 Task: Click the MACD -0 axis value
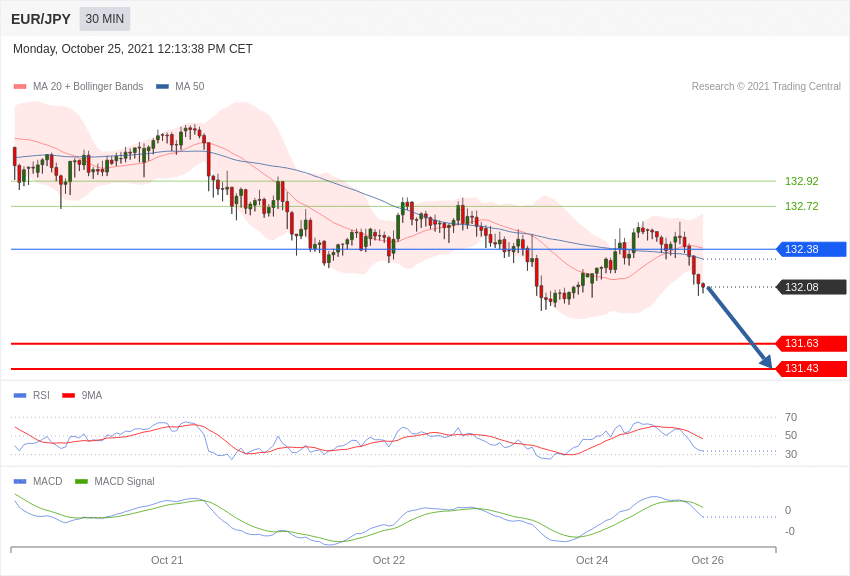point(790,532)
